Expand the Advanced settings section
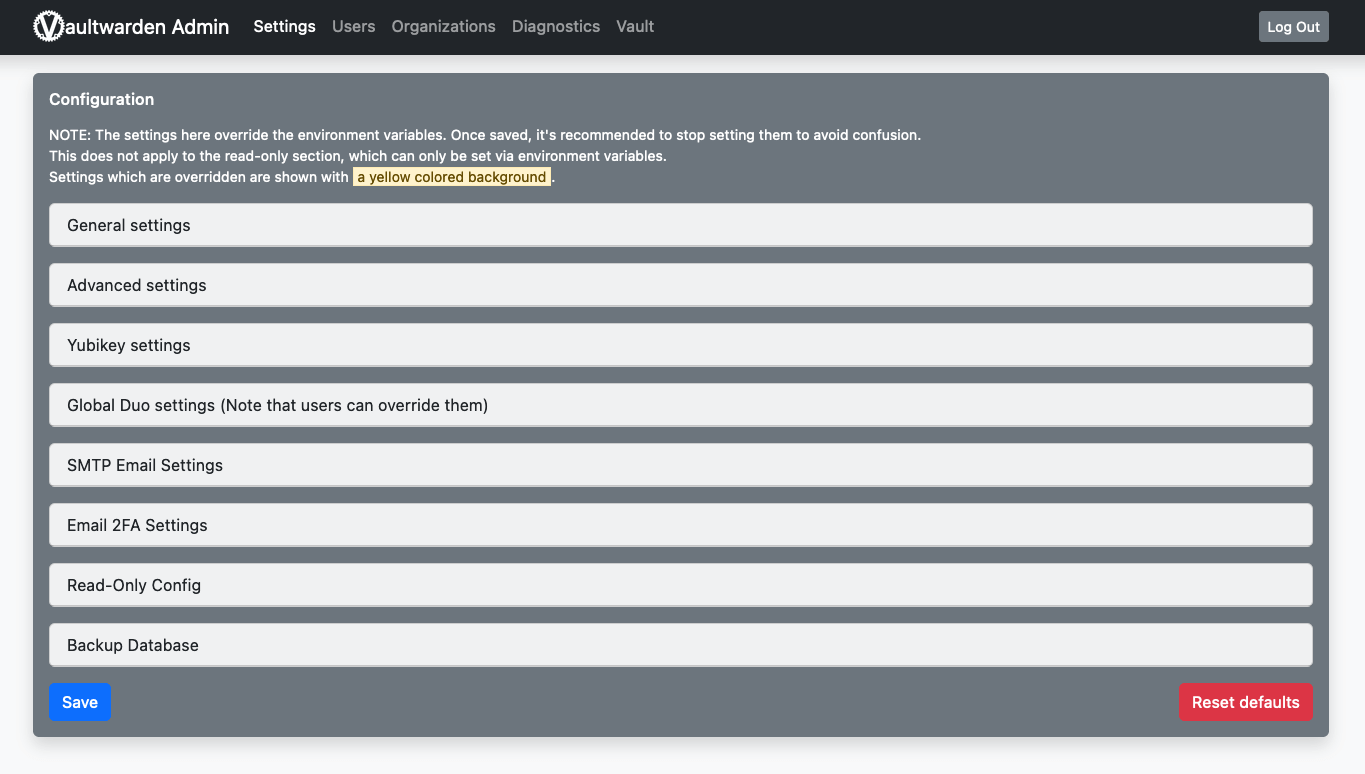This screenshot has width=1365, height=774. click(137, 286)
